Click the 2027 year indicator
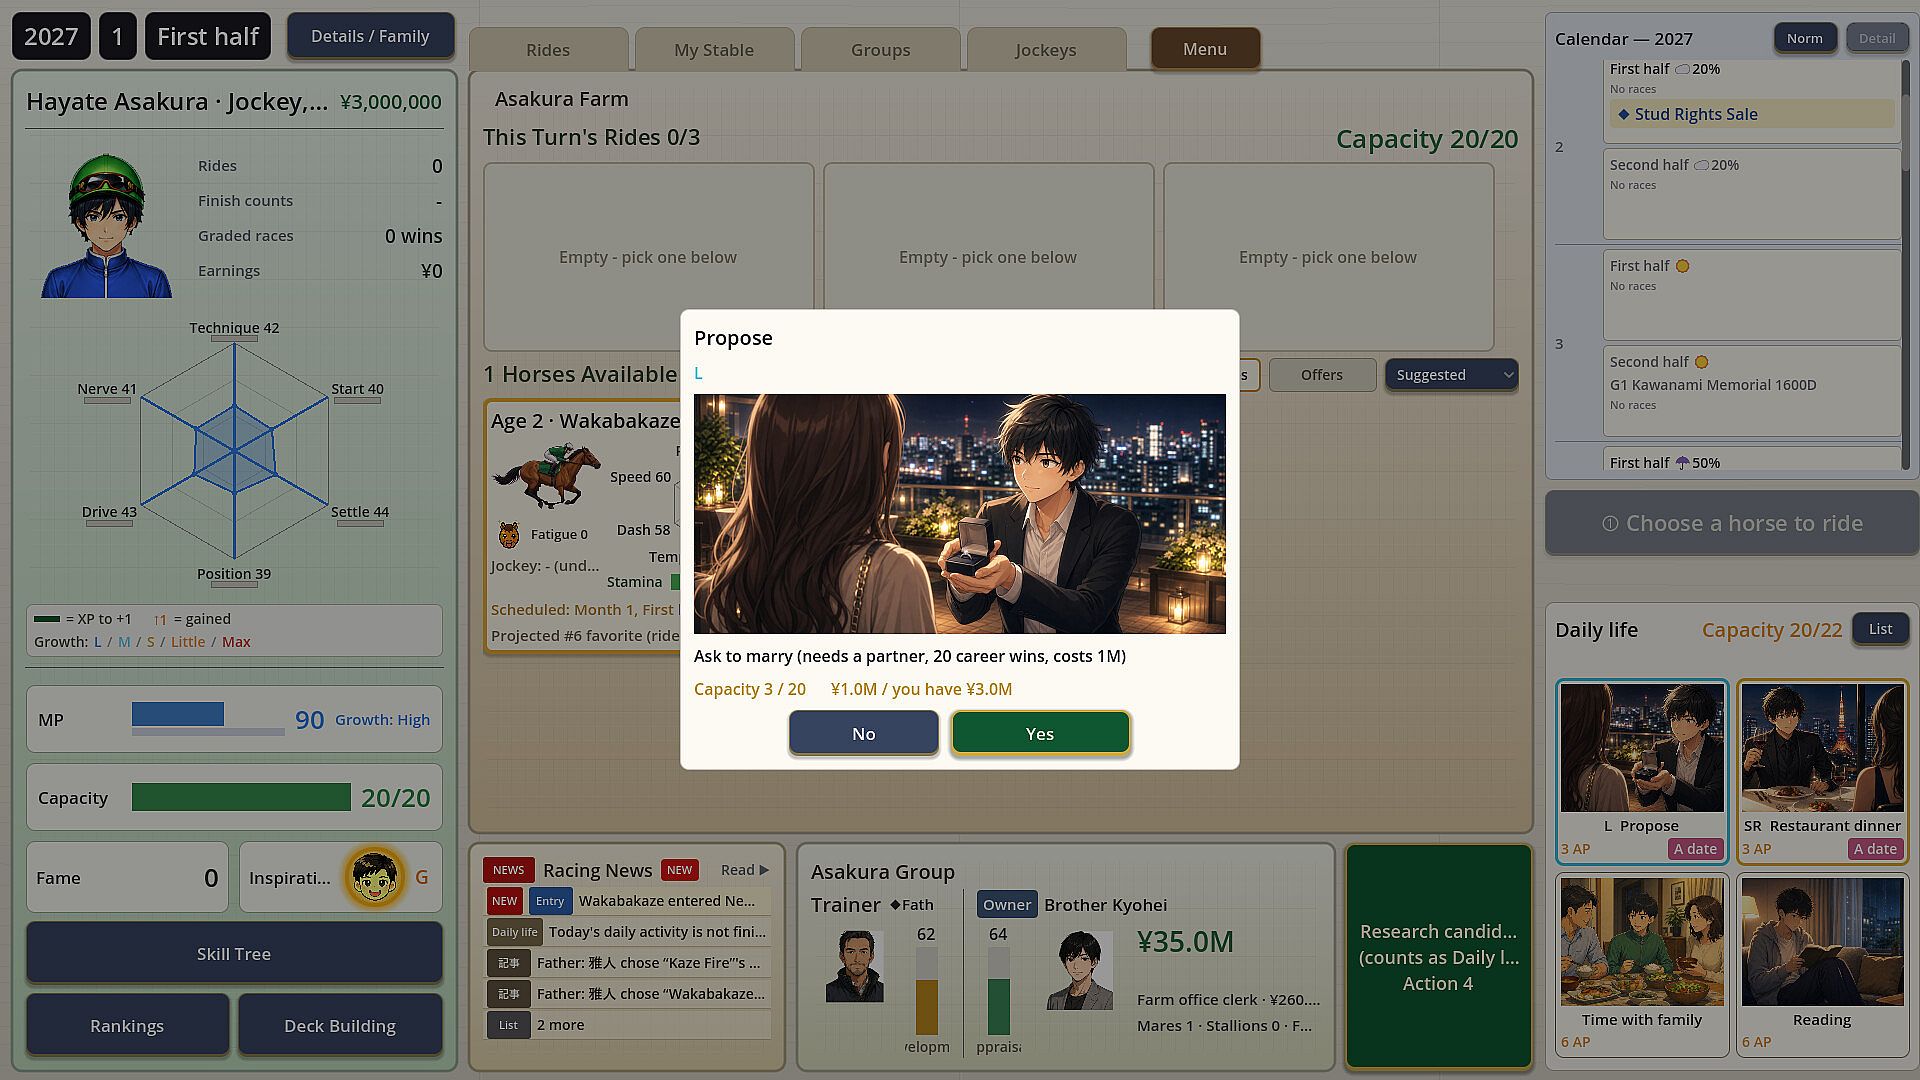1920x1080 pixels. coord(51,37)
